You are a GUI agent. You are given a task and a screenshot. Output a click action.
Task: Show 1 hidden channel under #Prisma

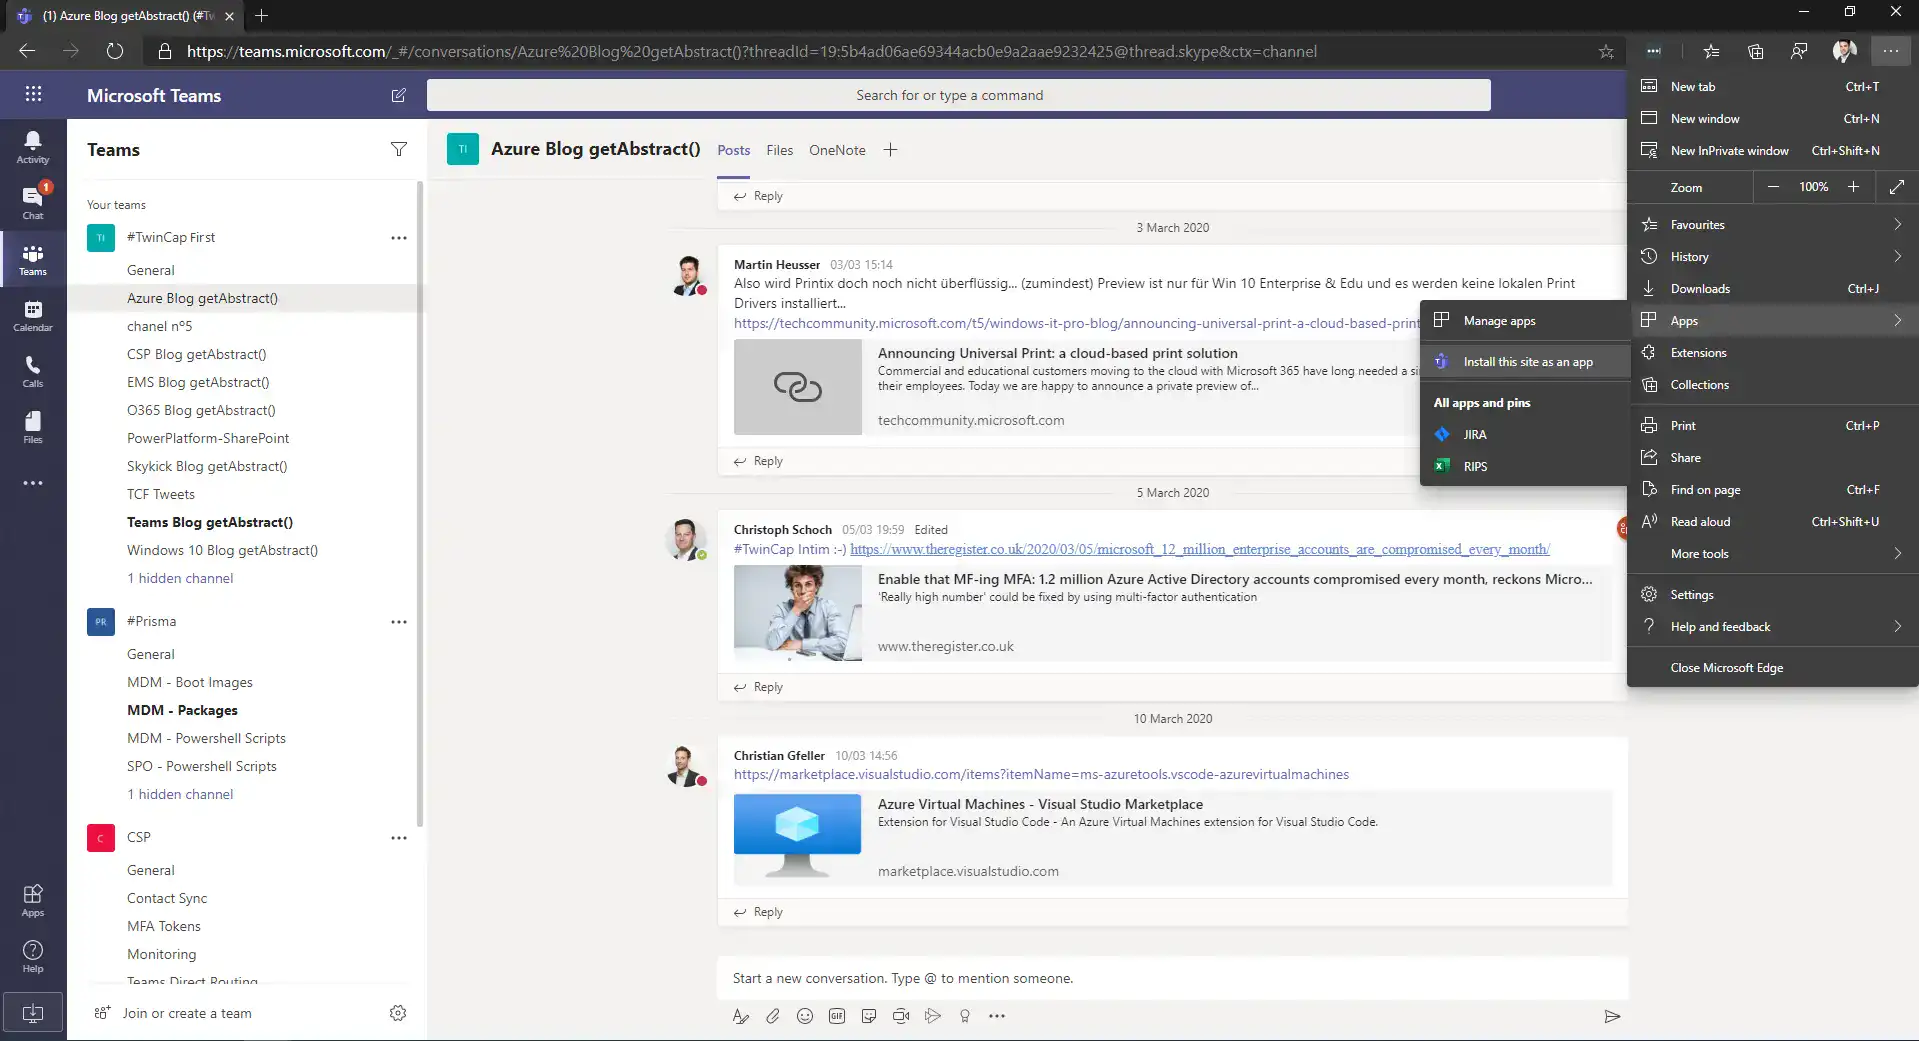[180, 794]
